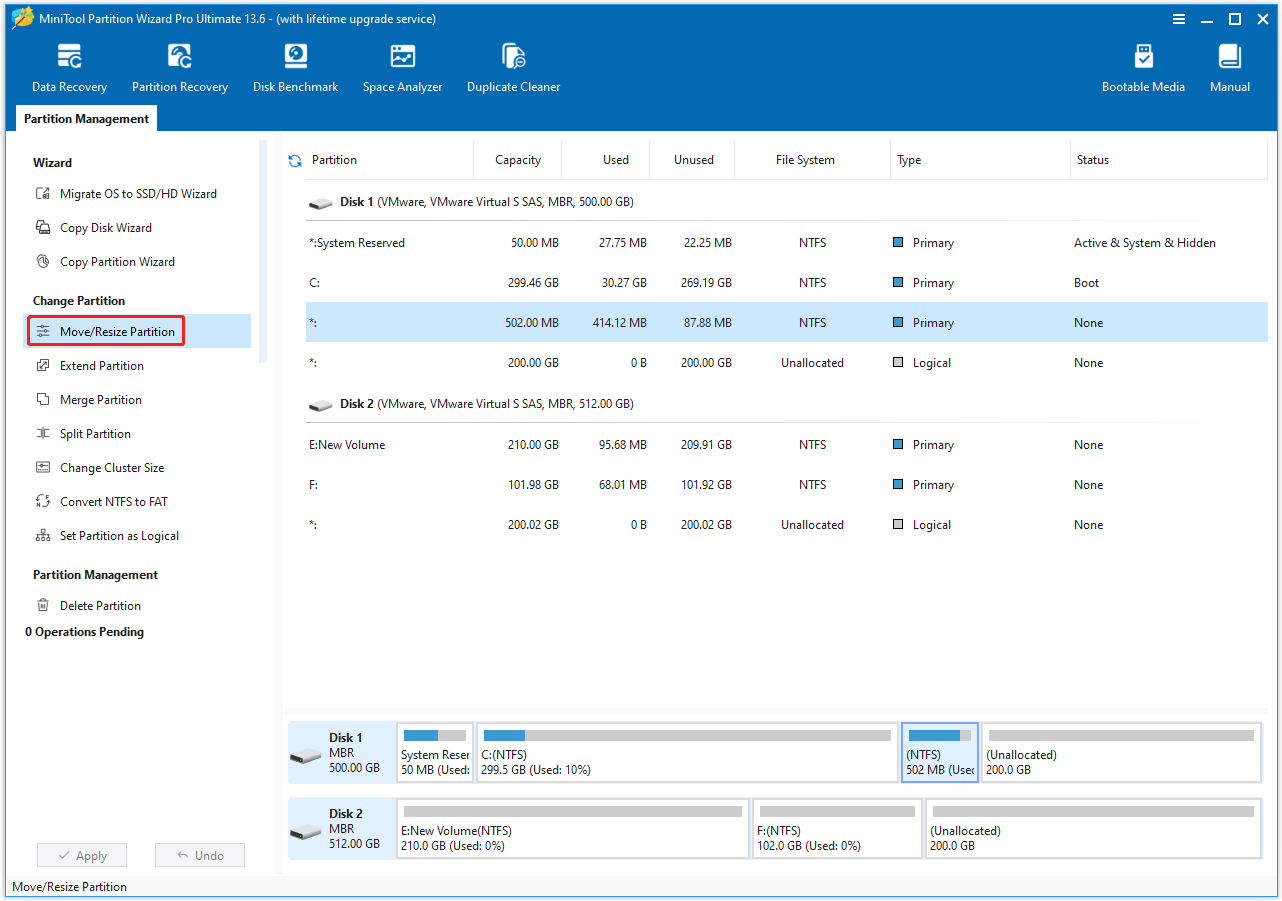
Task: Click the left sidebar vertical scrollbar
Action: [x=263, y=250]
